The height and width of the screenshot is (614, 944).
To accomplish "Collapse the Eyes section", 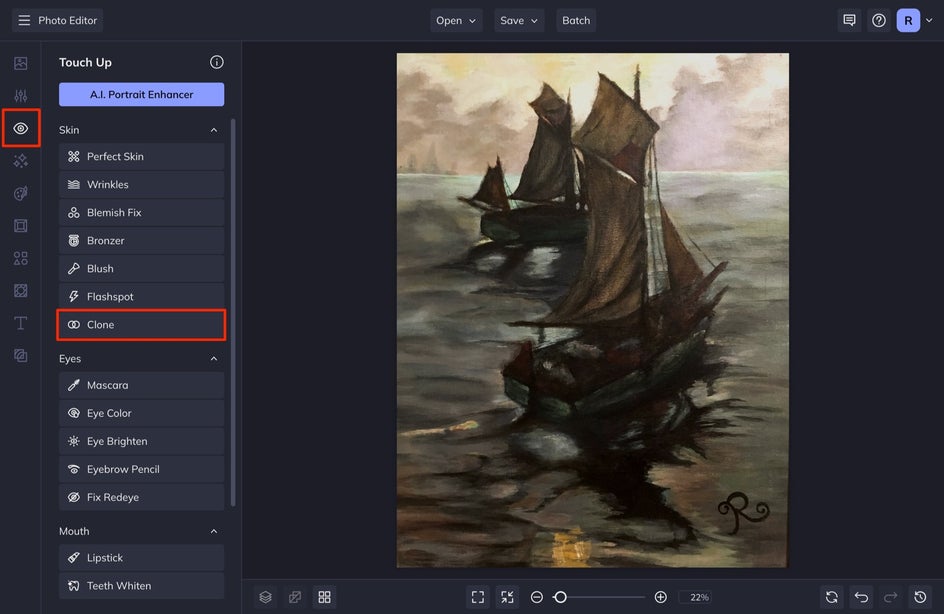I will point(214,359).
